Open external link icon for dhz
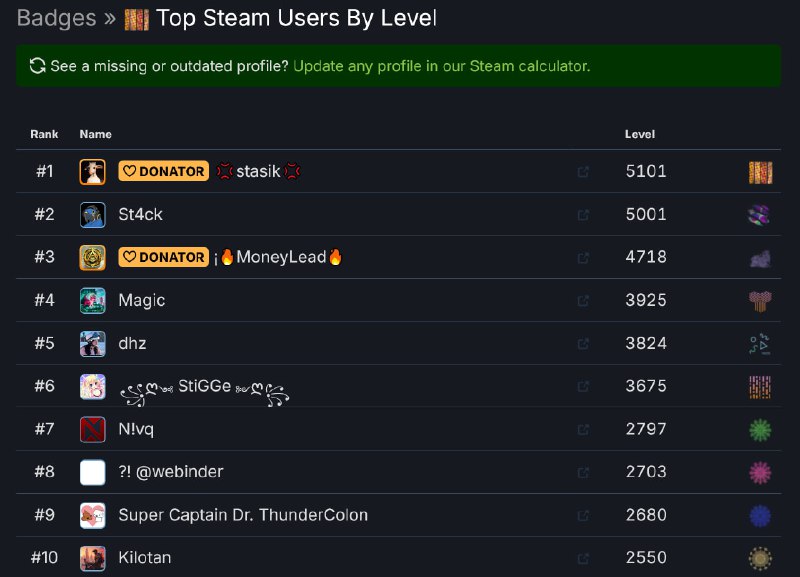The image size is (800, 577). pos(583,344)
